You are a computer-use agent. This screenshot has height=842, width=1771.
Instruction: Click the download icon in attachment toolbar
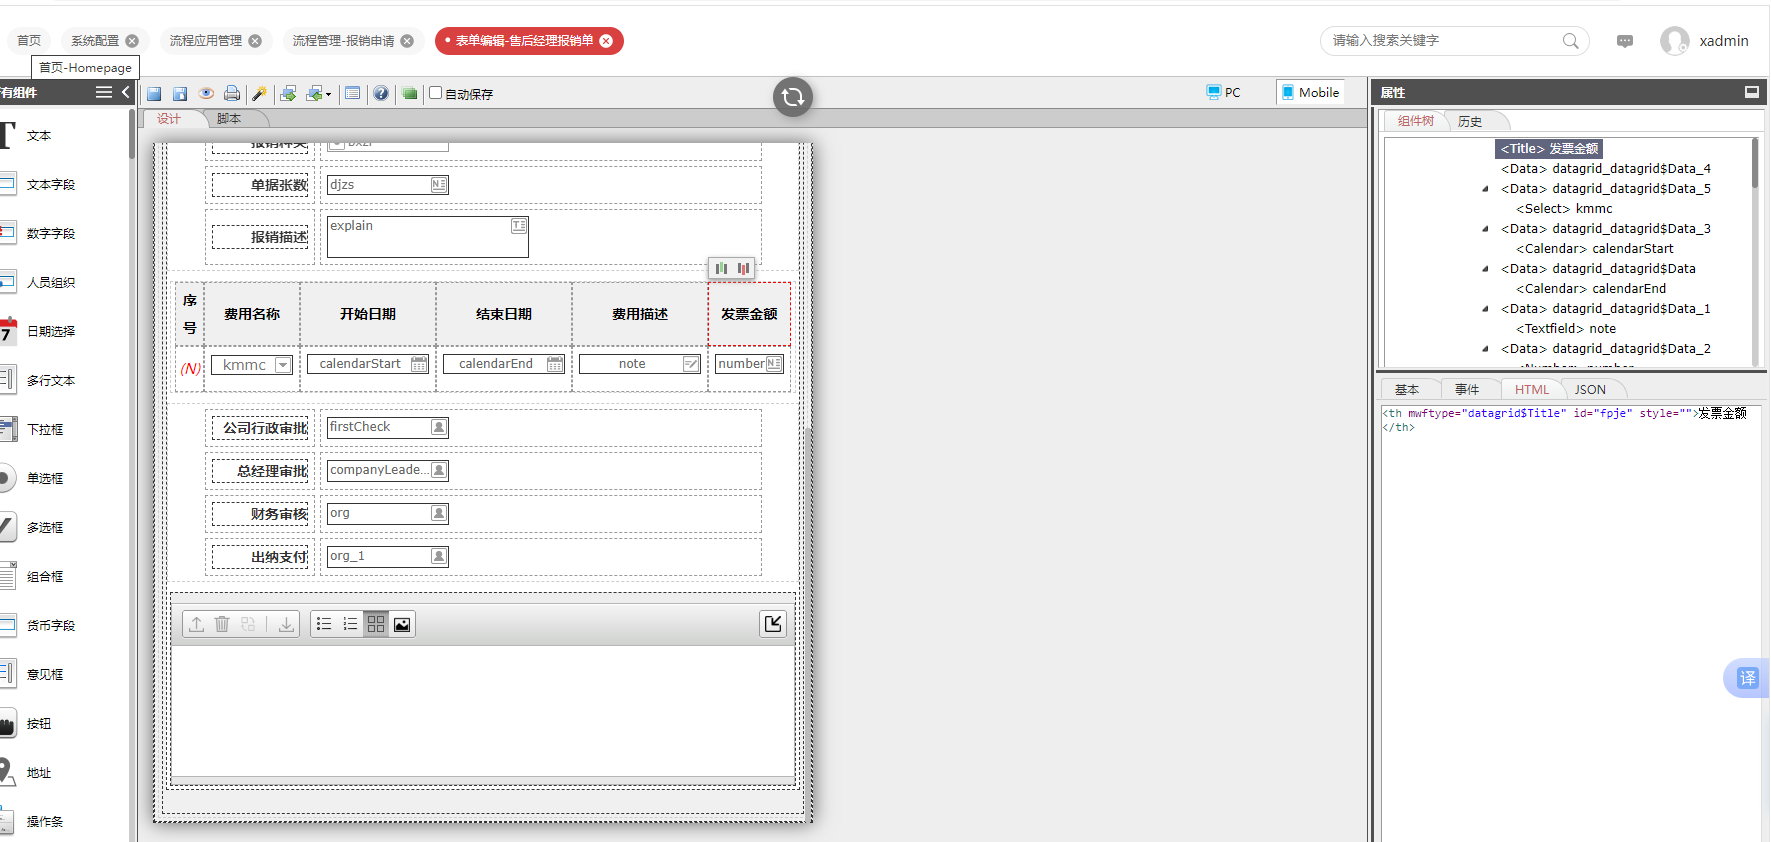point(286,624)
